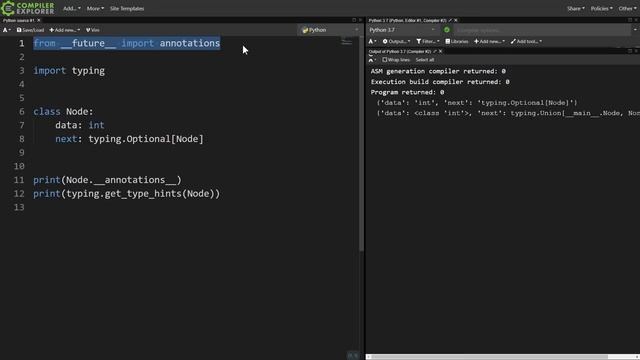640x360 pixels.
Task: Click Select all in output pane
Action: (x=424, y=60)
